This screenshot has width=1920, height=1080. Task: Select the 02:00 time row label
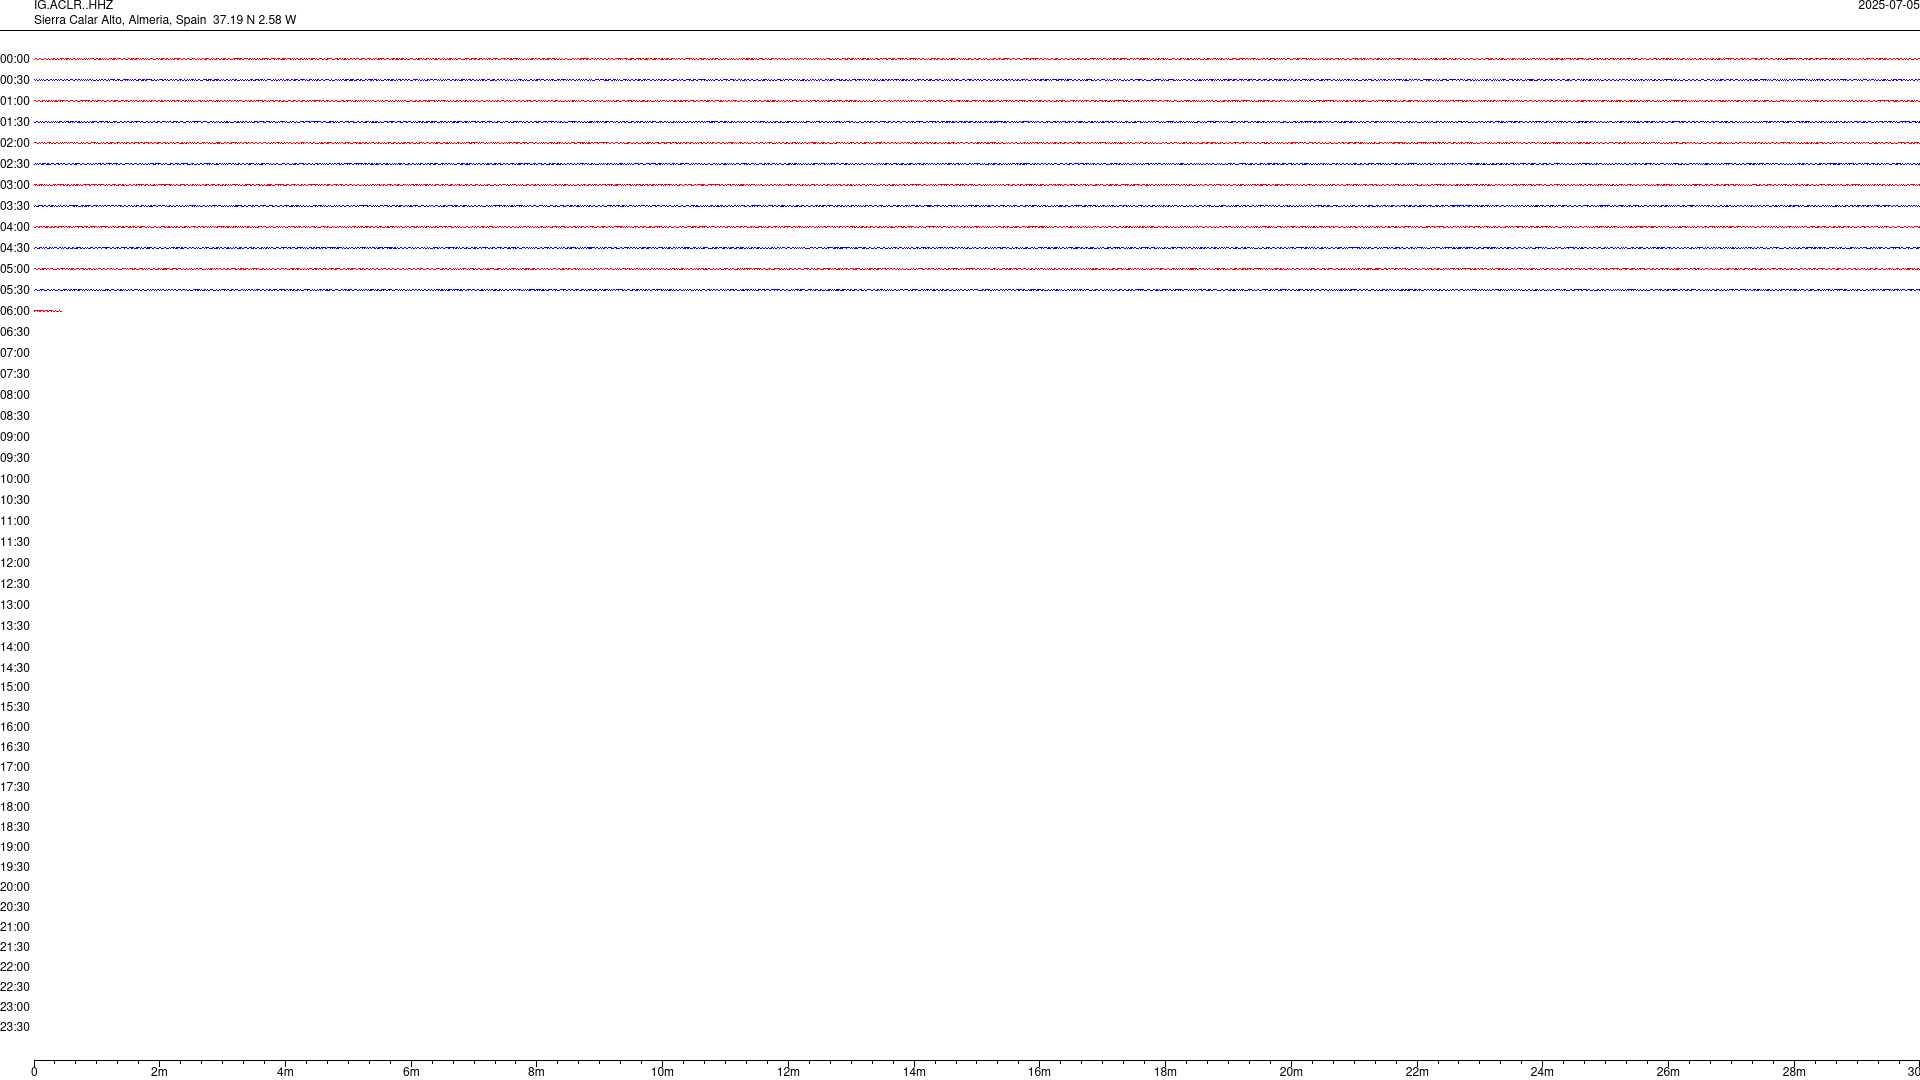[15, 143]
